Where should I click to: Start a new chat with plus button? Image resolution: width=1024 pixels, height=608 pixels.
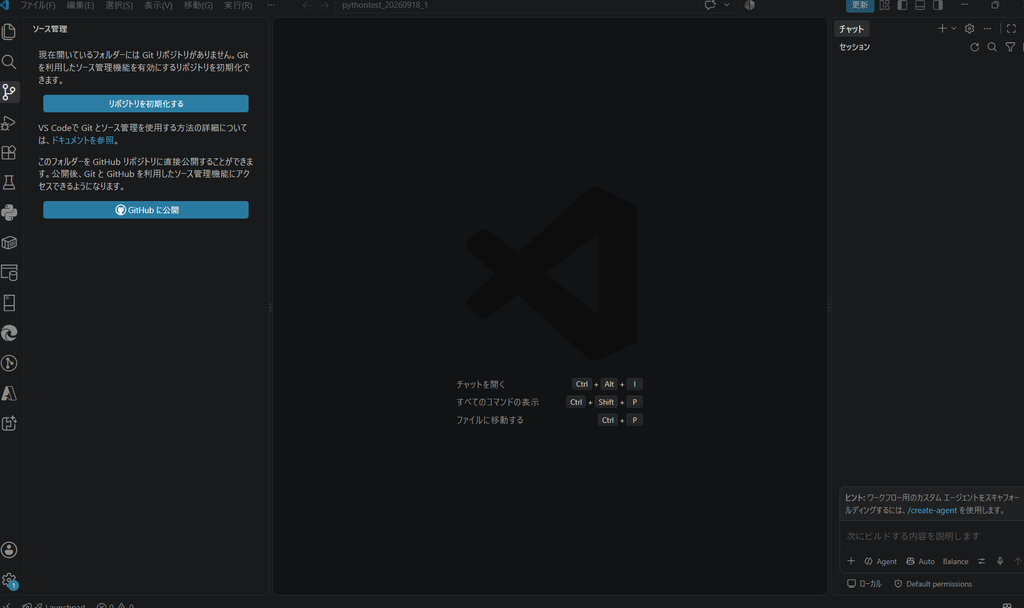[x=942, y=29]
